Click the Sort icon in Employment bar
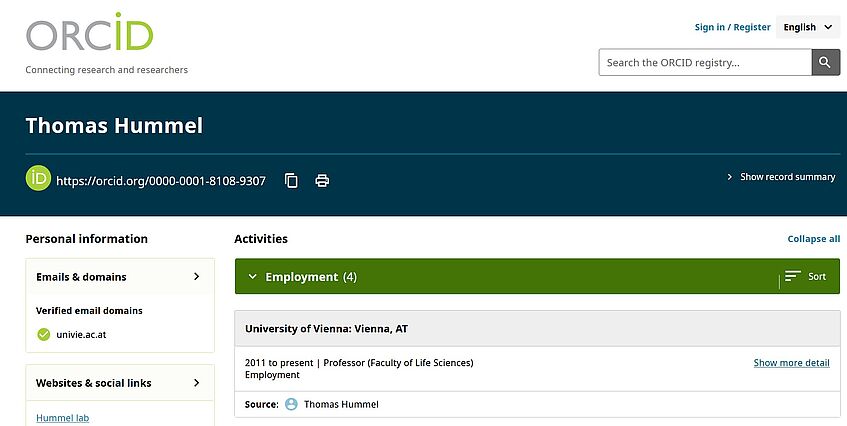 tap(793, 276)
